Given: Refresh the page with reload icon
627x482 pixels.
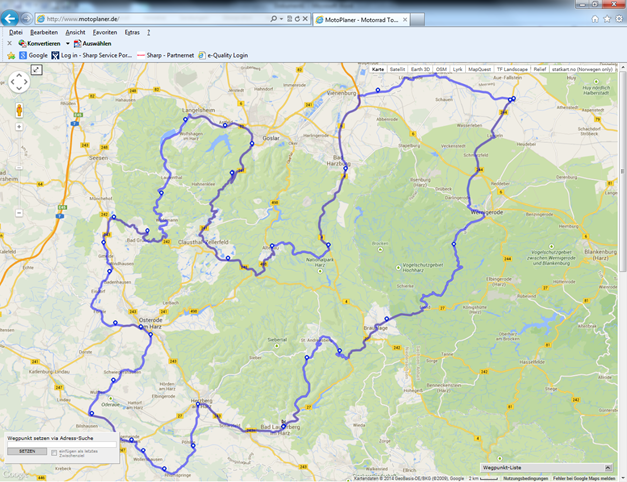Looking at the screenshot, I should 297,19.
